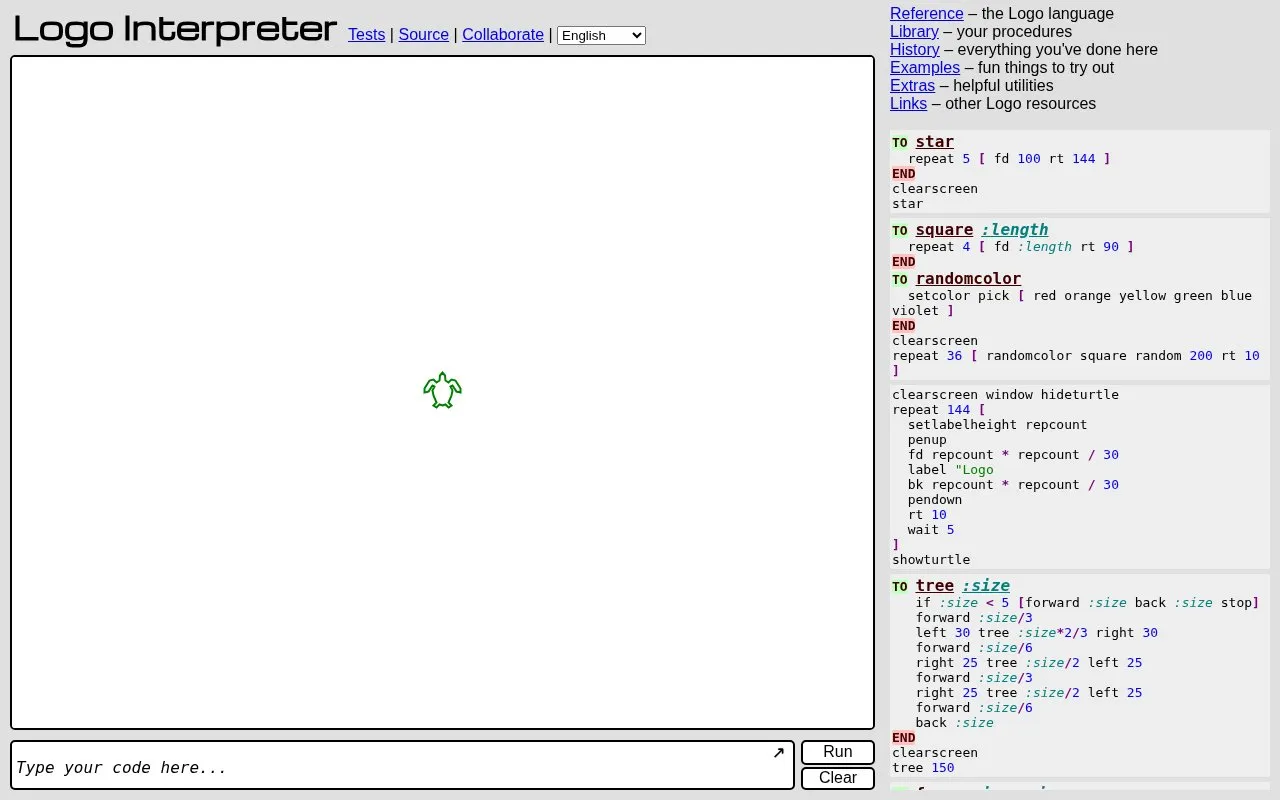Viewport: 1280px width, 800px height.
Task: Open the Links resources link
Action: click(x=908, y=104)
